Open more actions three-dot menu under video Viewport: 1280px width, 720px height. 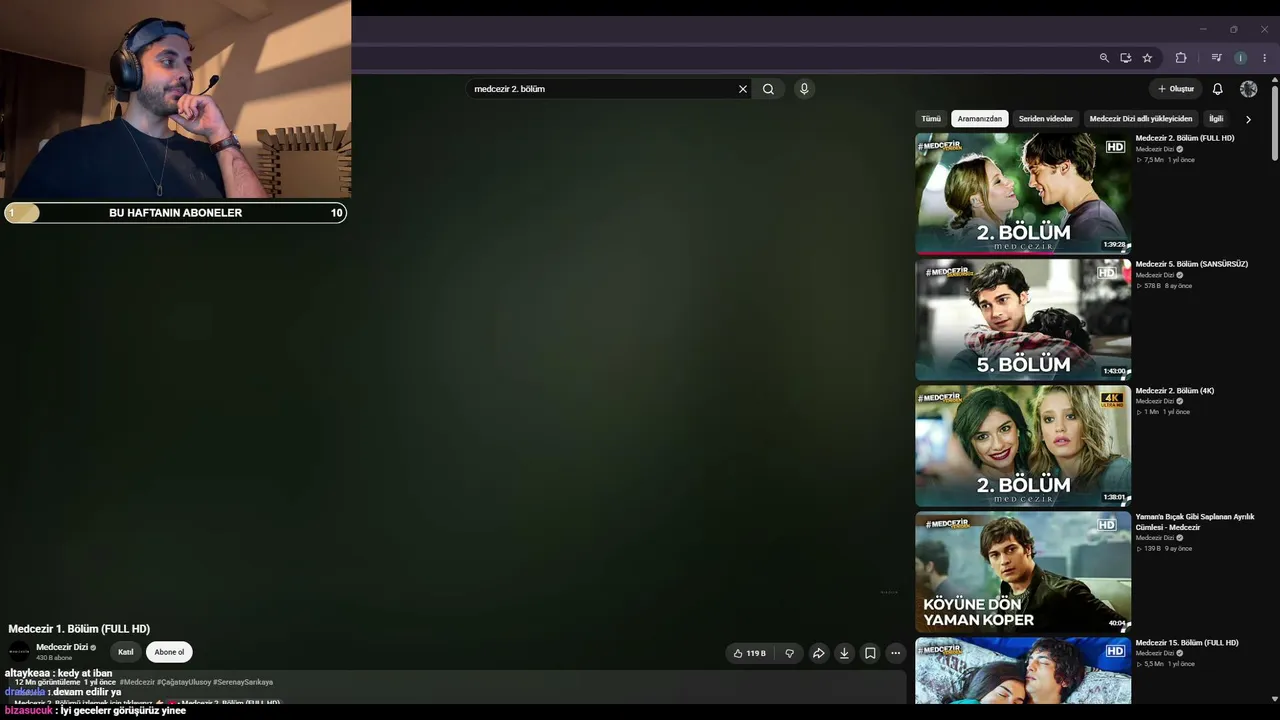[896, 653]
